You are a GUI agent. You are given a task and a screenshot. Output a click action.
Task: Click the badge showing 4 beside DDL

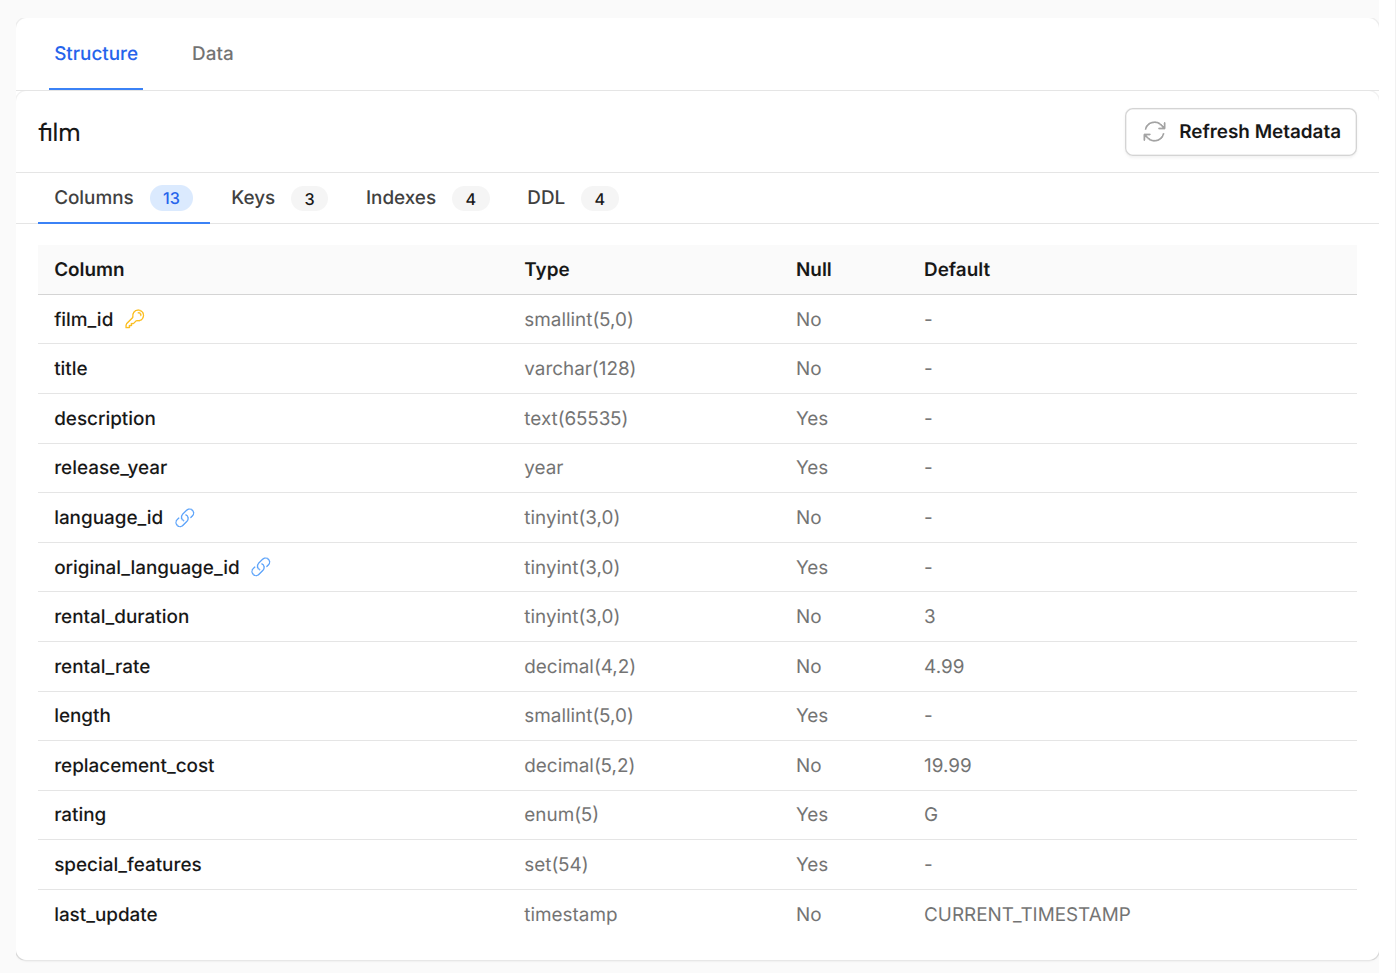[600, 198]
